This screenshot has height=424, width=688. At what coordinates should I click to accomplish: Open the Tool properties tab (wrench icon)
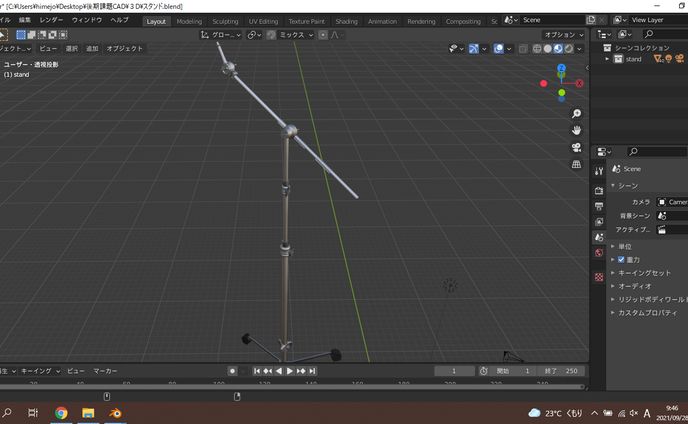[x=599, y=171]
